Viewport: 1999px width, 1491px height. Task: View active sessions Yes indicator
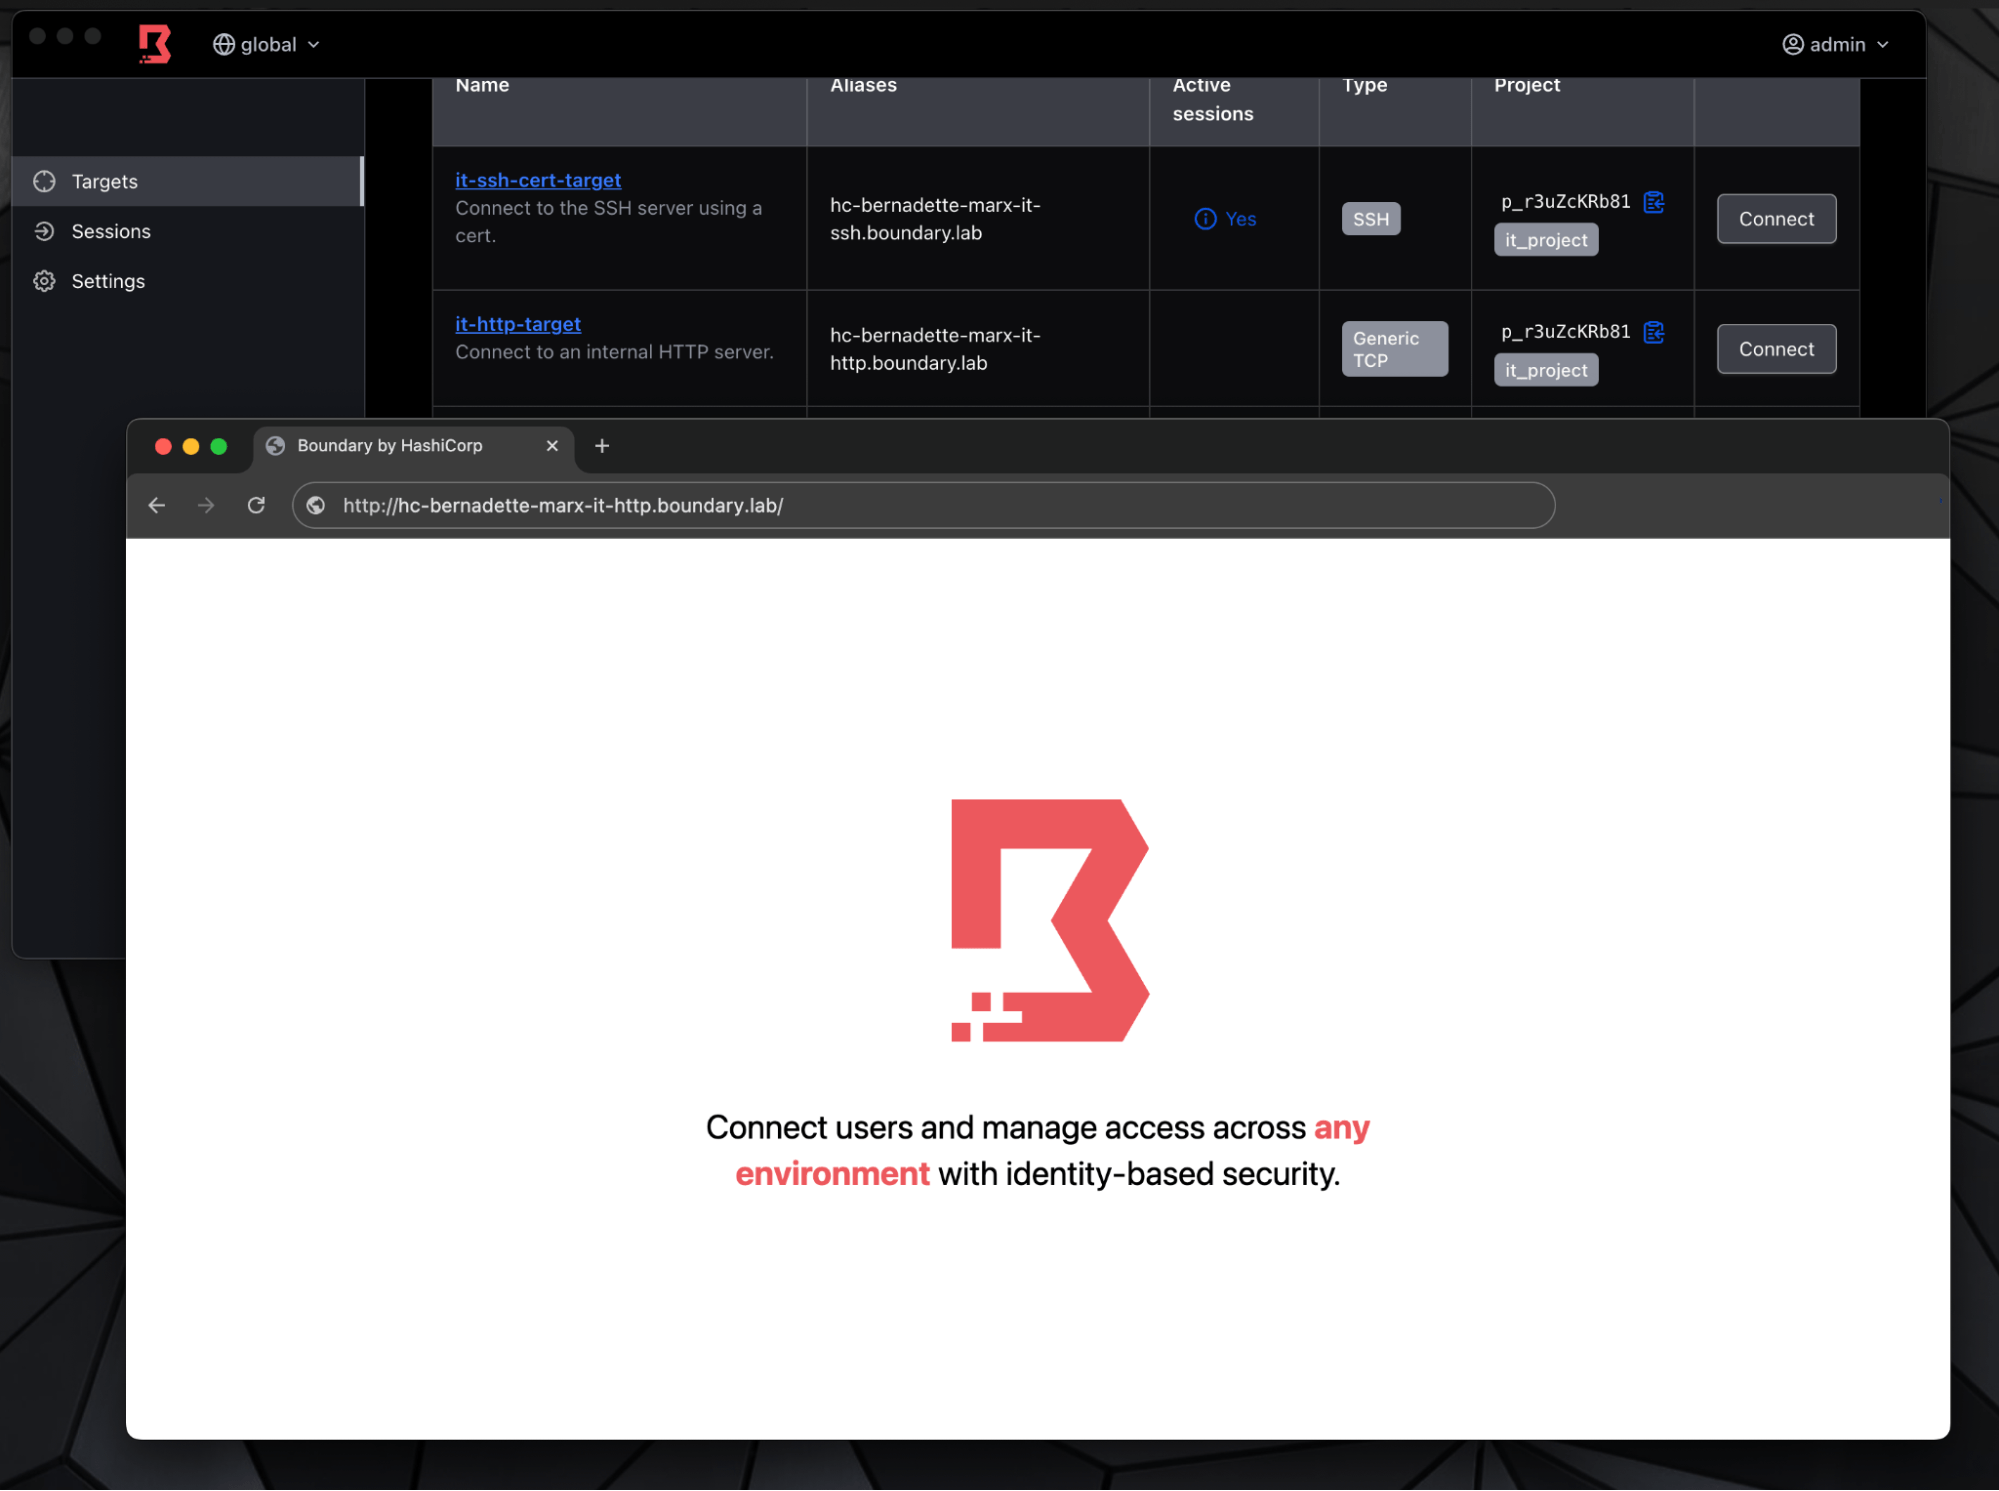click(x=1225, y=219)
